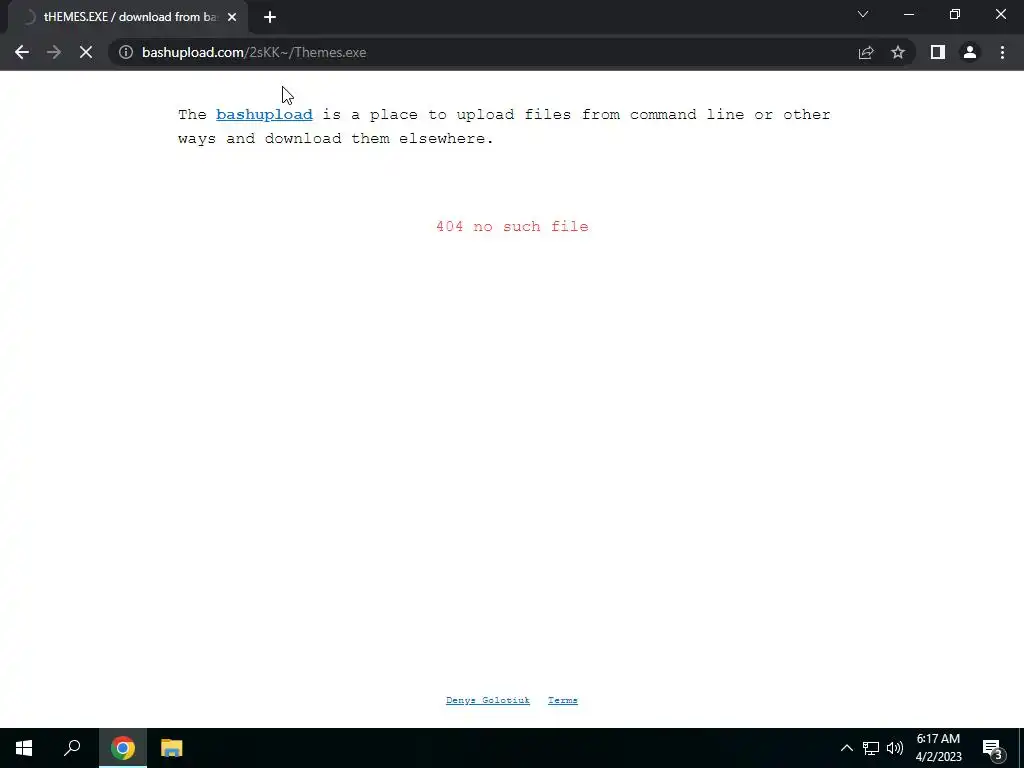Open the Chrome profile menu
Viewport: 1024px width, 768px height.
[x=970, y=52]
